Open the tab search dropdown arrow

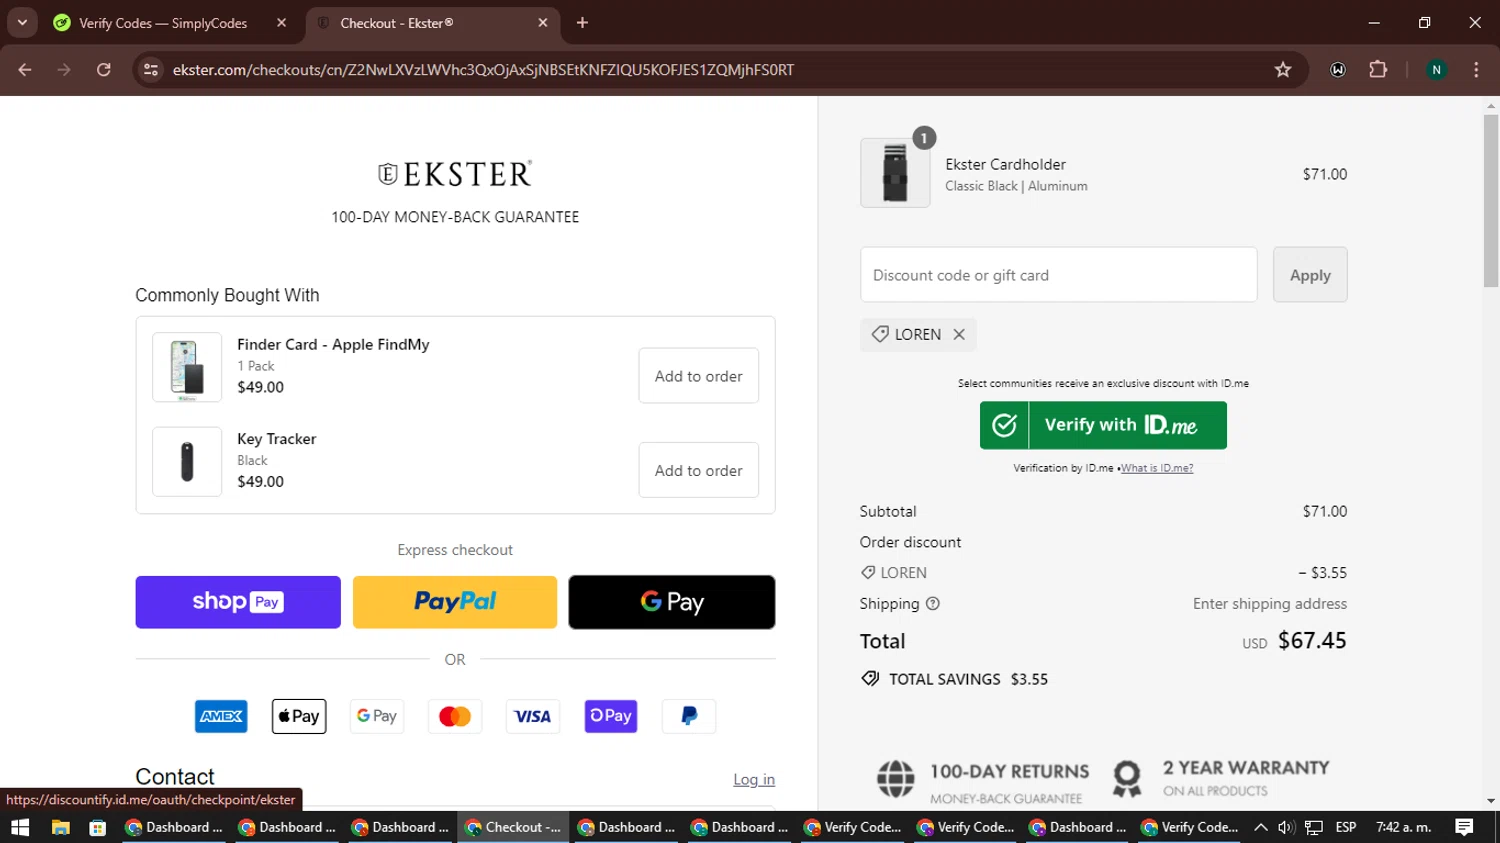pos(22,22)
